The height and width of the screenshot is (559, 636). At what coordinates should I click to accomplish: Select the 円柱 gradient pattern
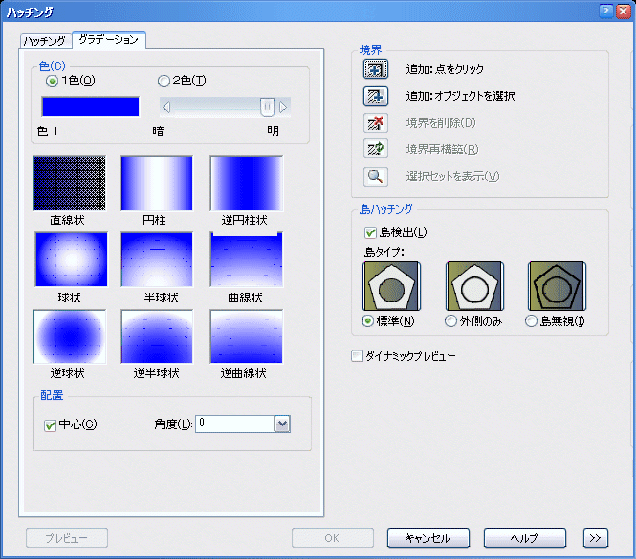pos(157,183)
